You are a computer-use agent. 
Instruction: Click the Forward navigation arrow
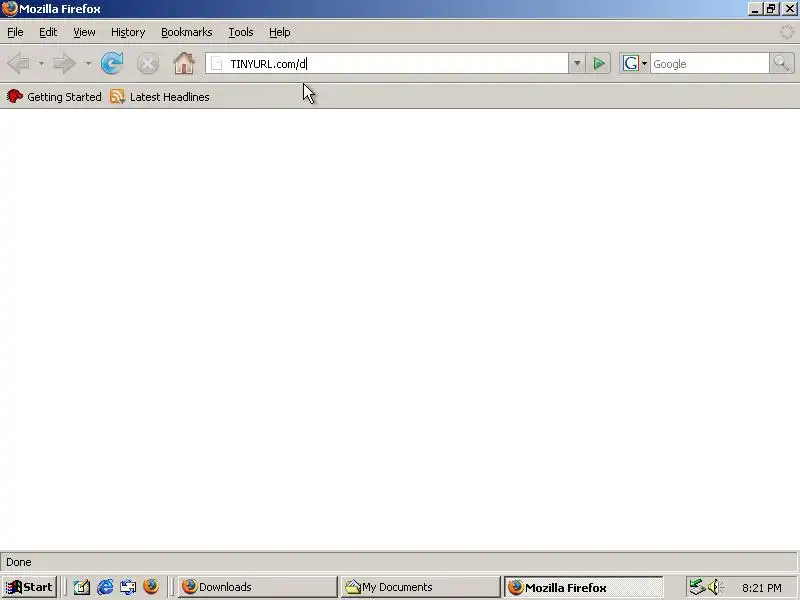64,64
